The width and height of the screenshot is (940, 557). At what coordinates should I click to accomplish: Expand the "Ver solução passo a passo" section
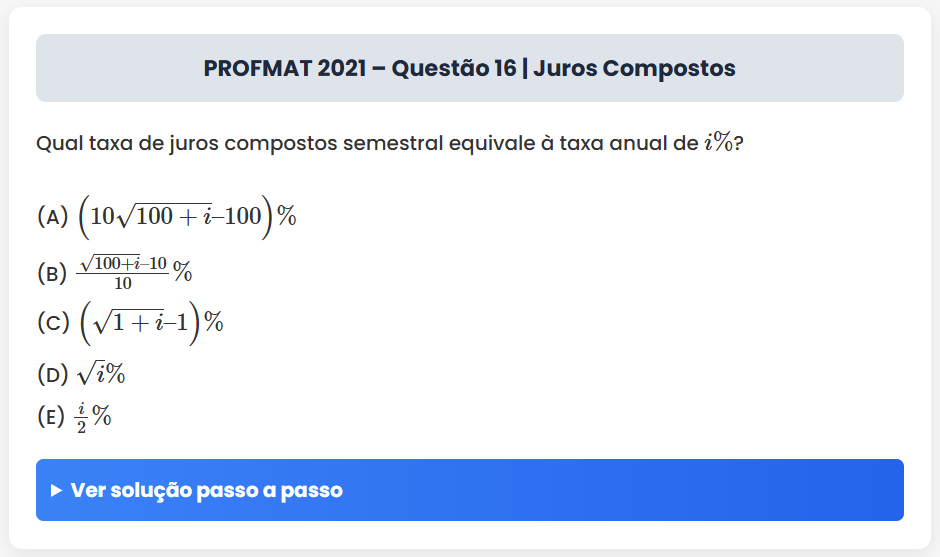point(469,490)
